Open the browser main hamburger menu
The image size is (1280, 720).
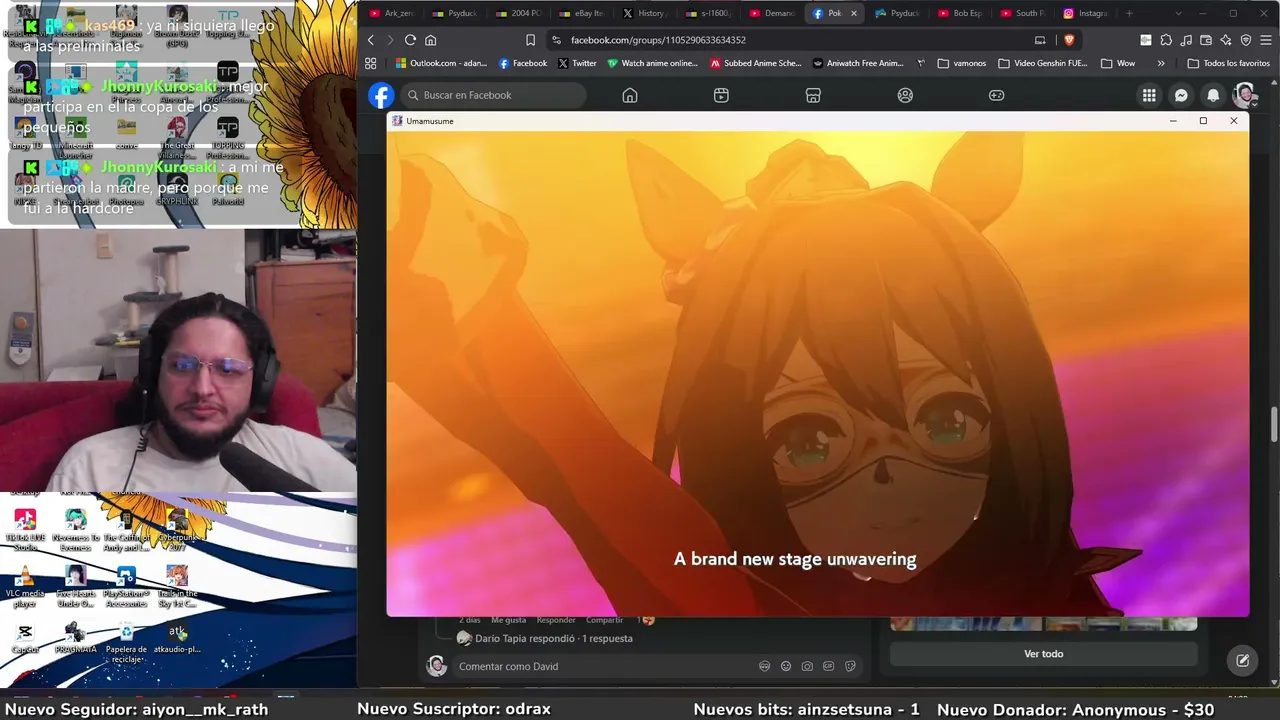click(x=1266, y=40)
